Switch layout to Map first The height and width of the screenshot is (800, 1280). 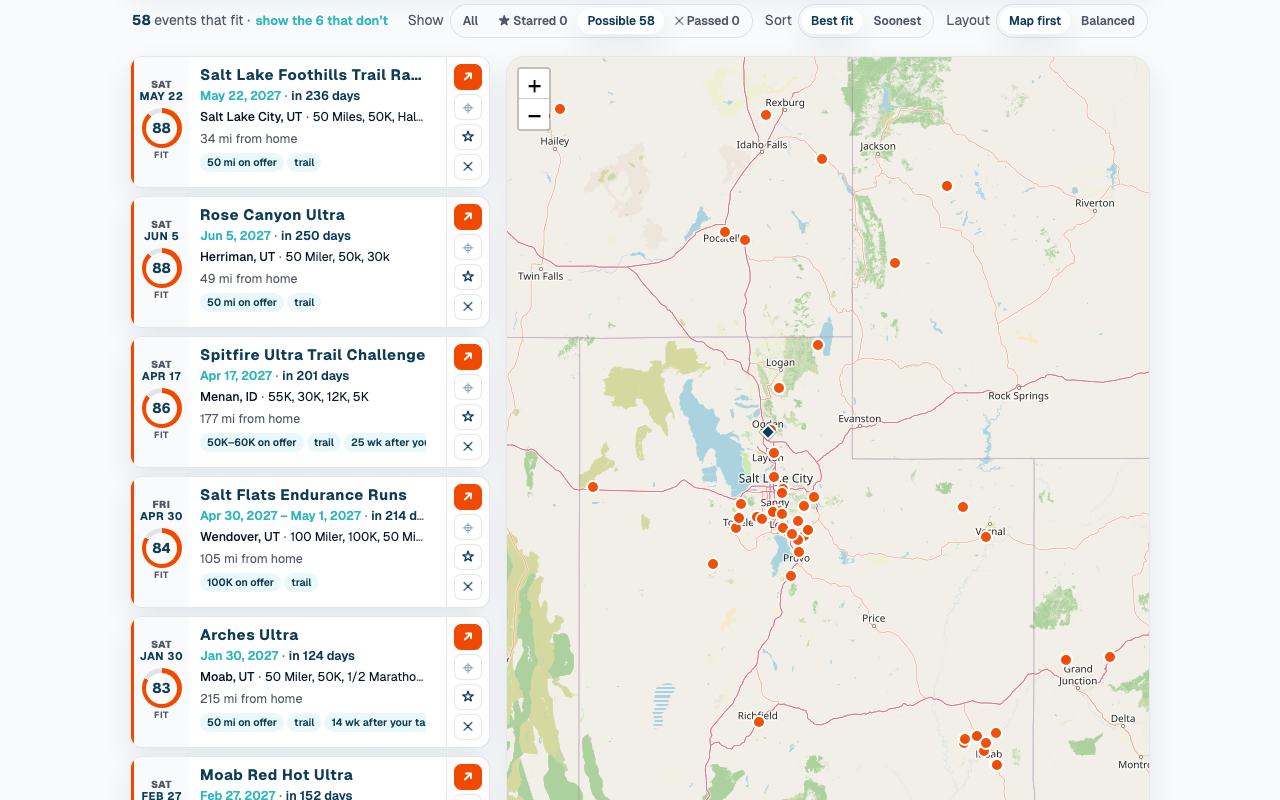pos(1035,21)
